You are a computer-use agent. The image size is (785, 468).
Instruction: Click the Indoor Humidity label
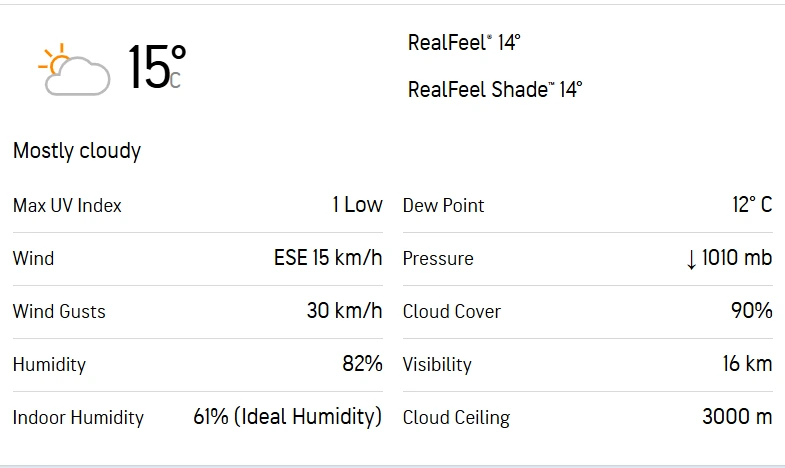click(78, 418)
